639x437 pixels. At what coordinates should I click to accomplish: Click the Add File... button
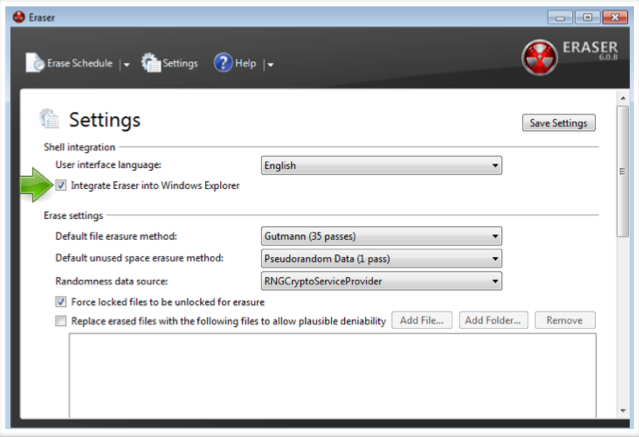point(422,320)
